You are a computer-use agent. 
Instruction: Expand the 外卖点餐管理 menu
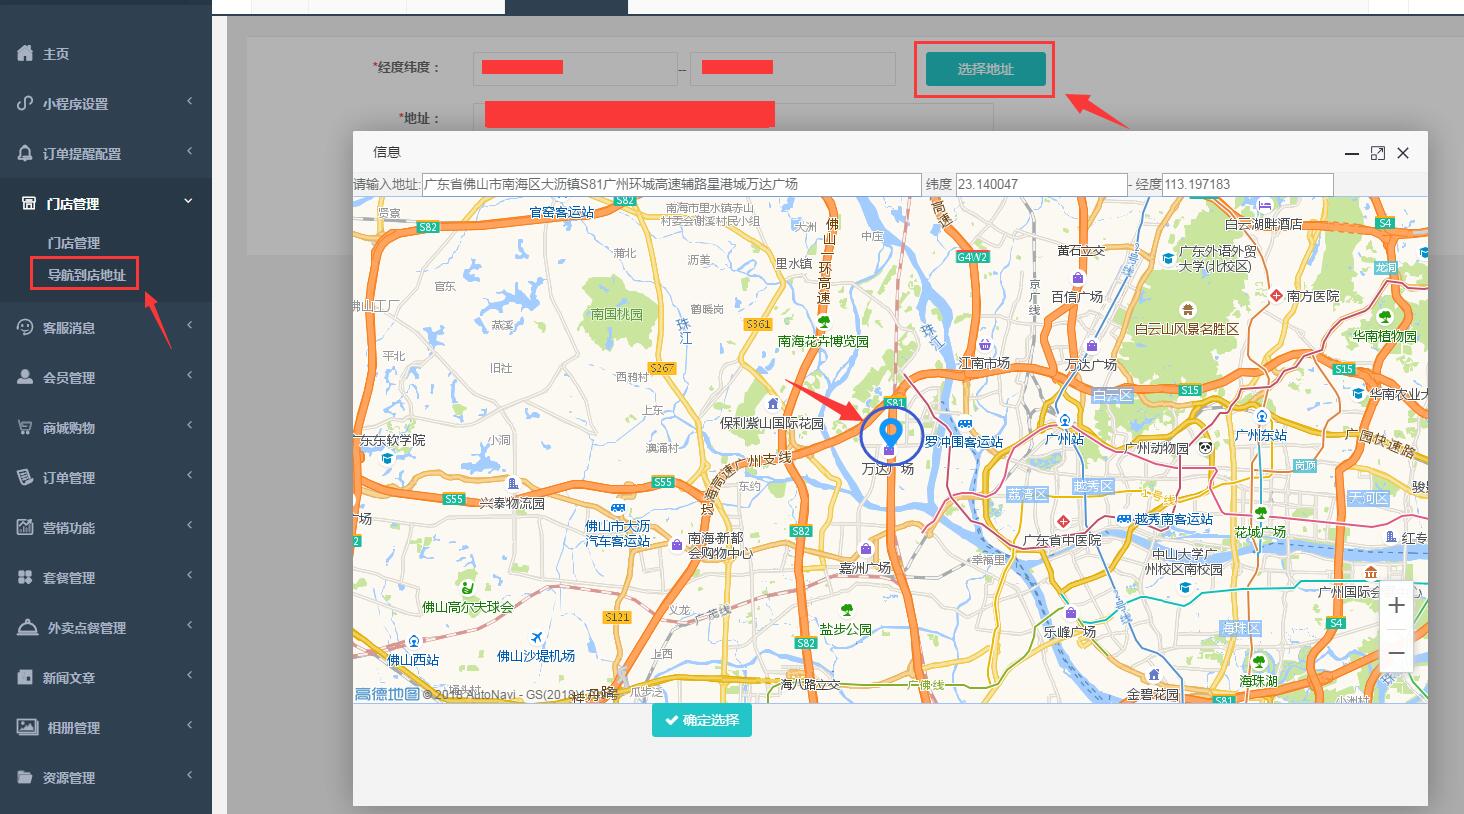[x=188, y=626]
